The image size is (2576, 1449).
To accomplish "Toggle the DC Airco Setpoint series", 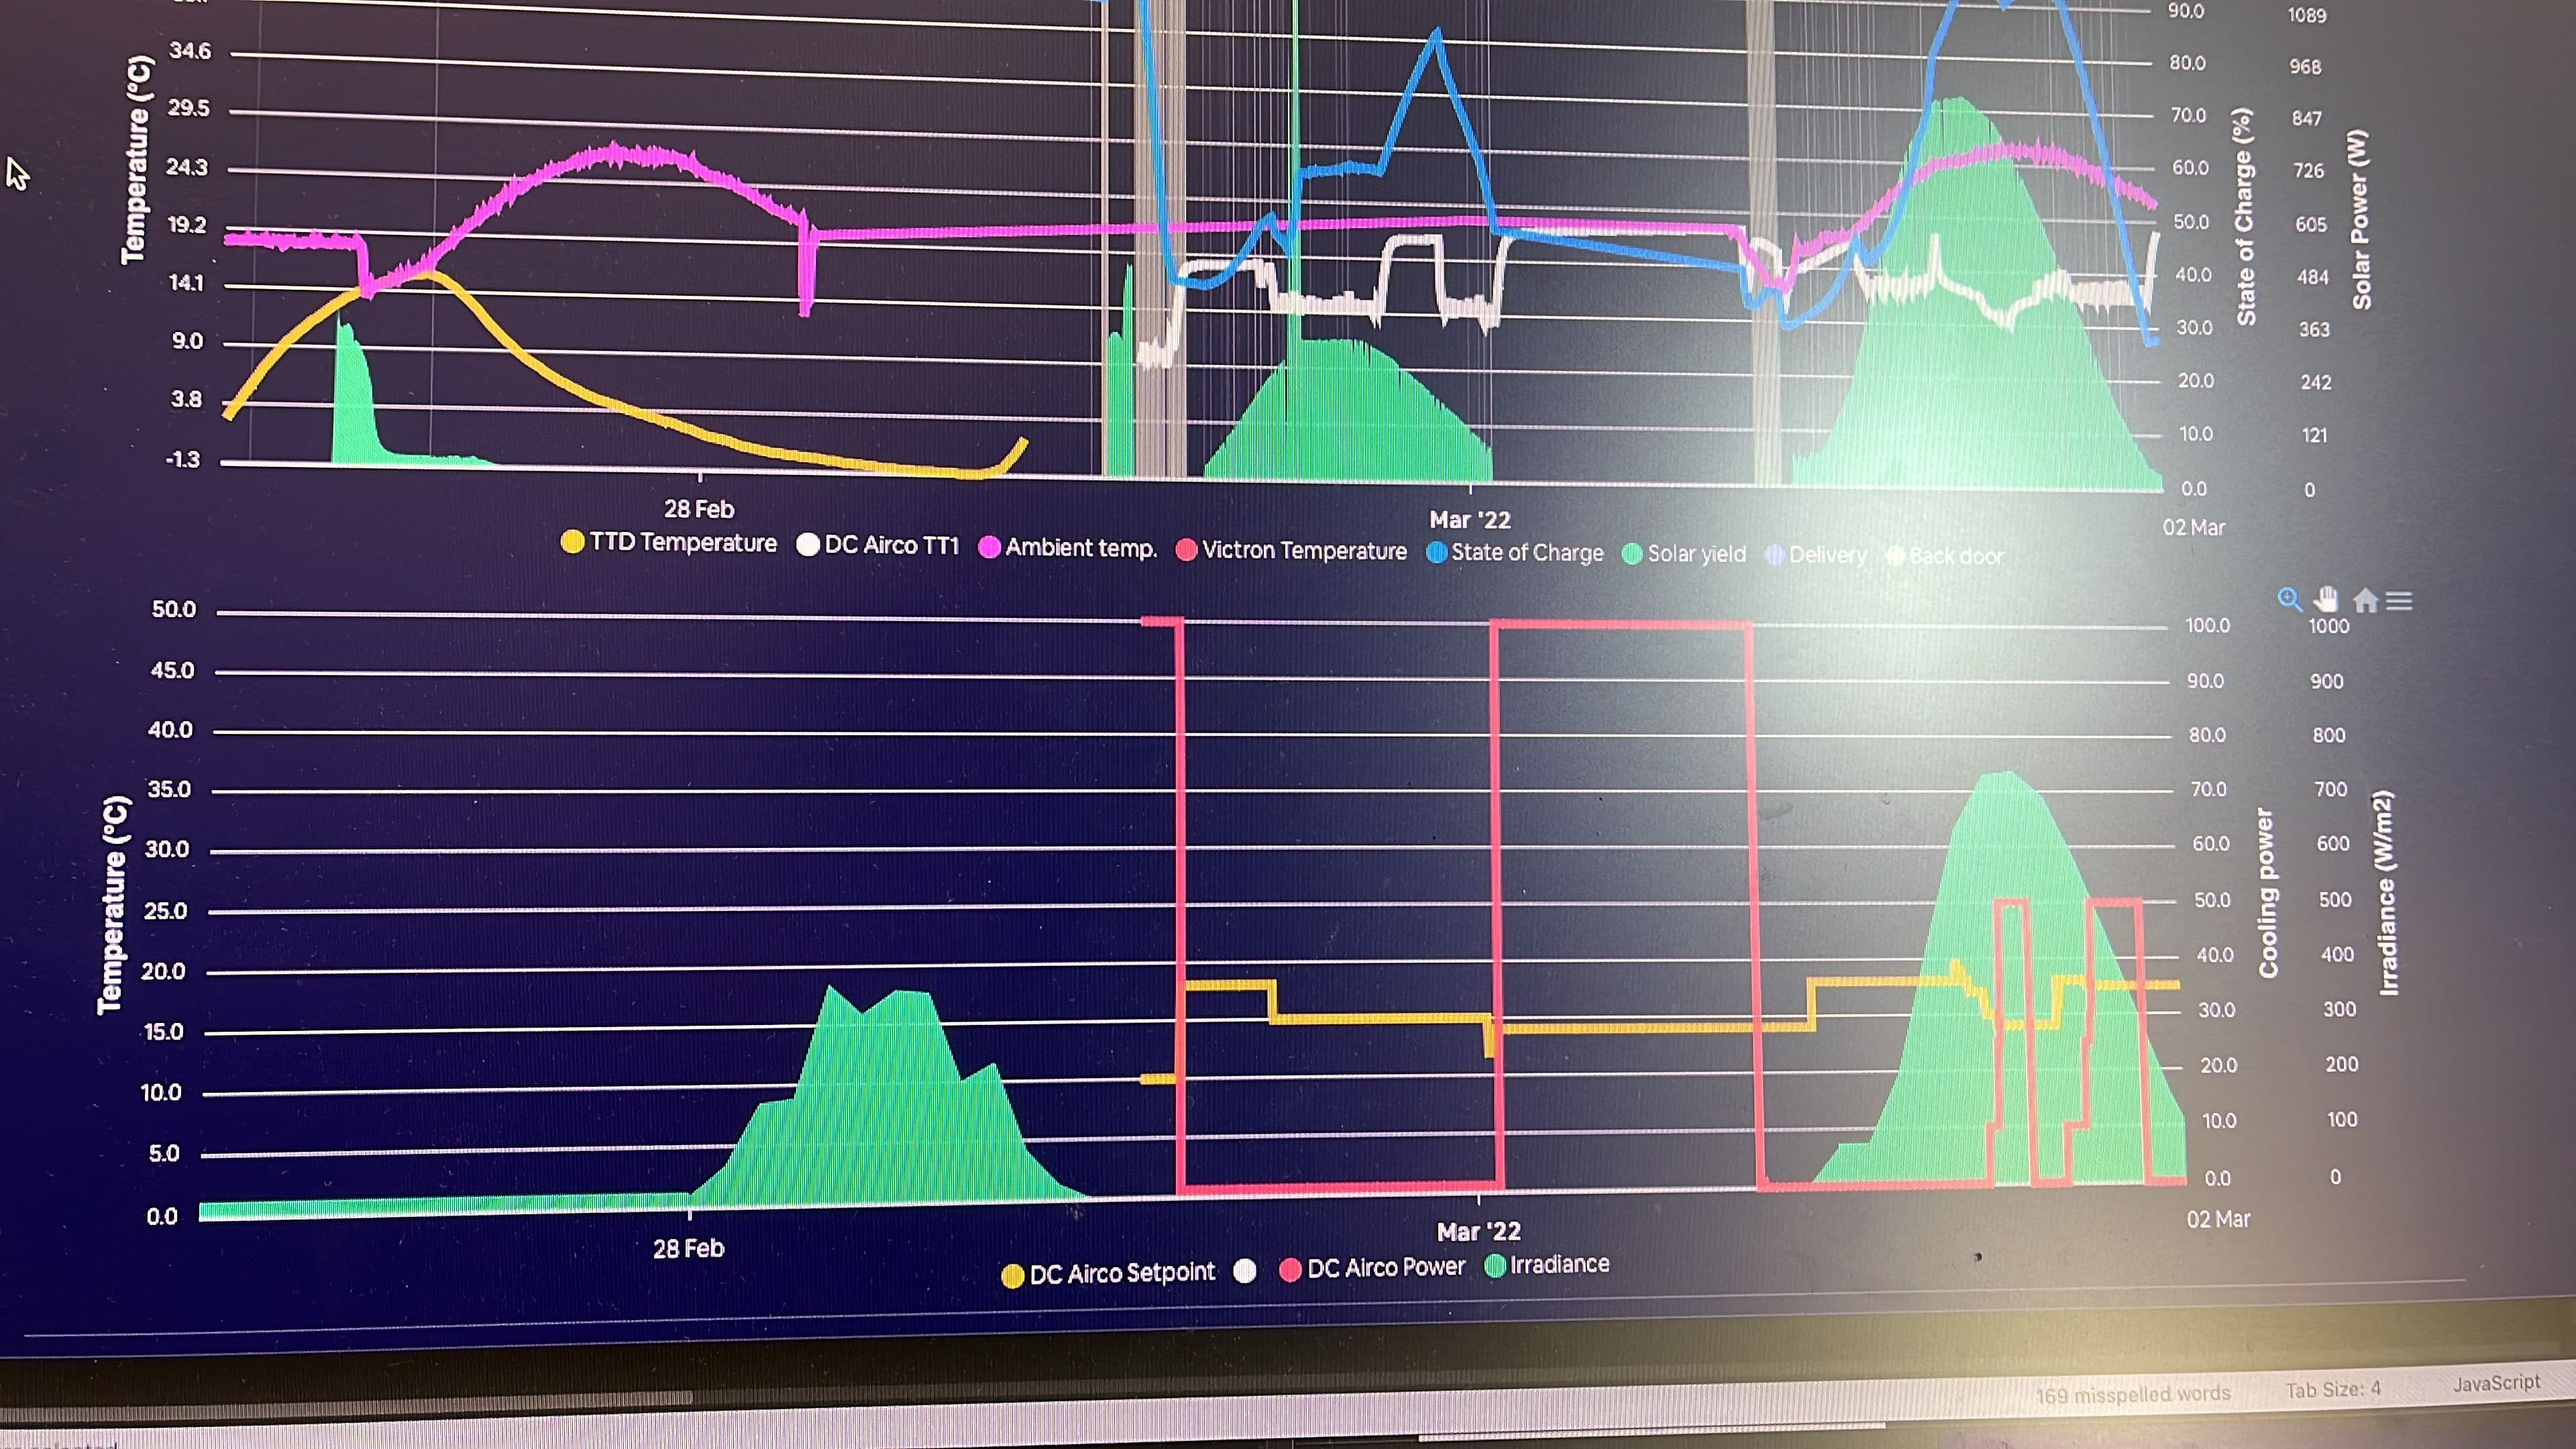I will click(x=1108, y=1274).
